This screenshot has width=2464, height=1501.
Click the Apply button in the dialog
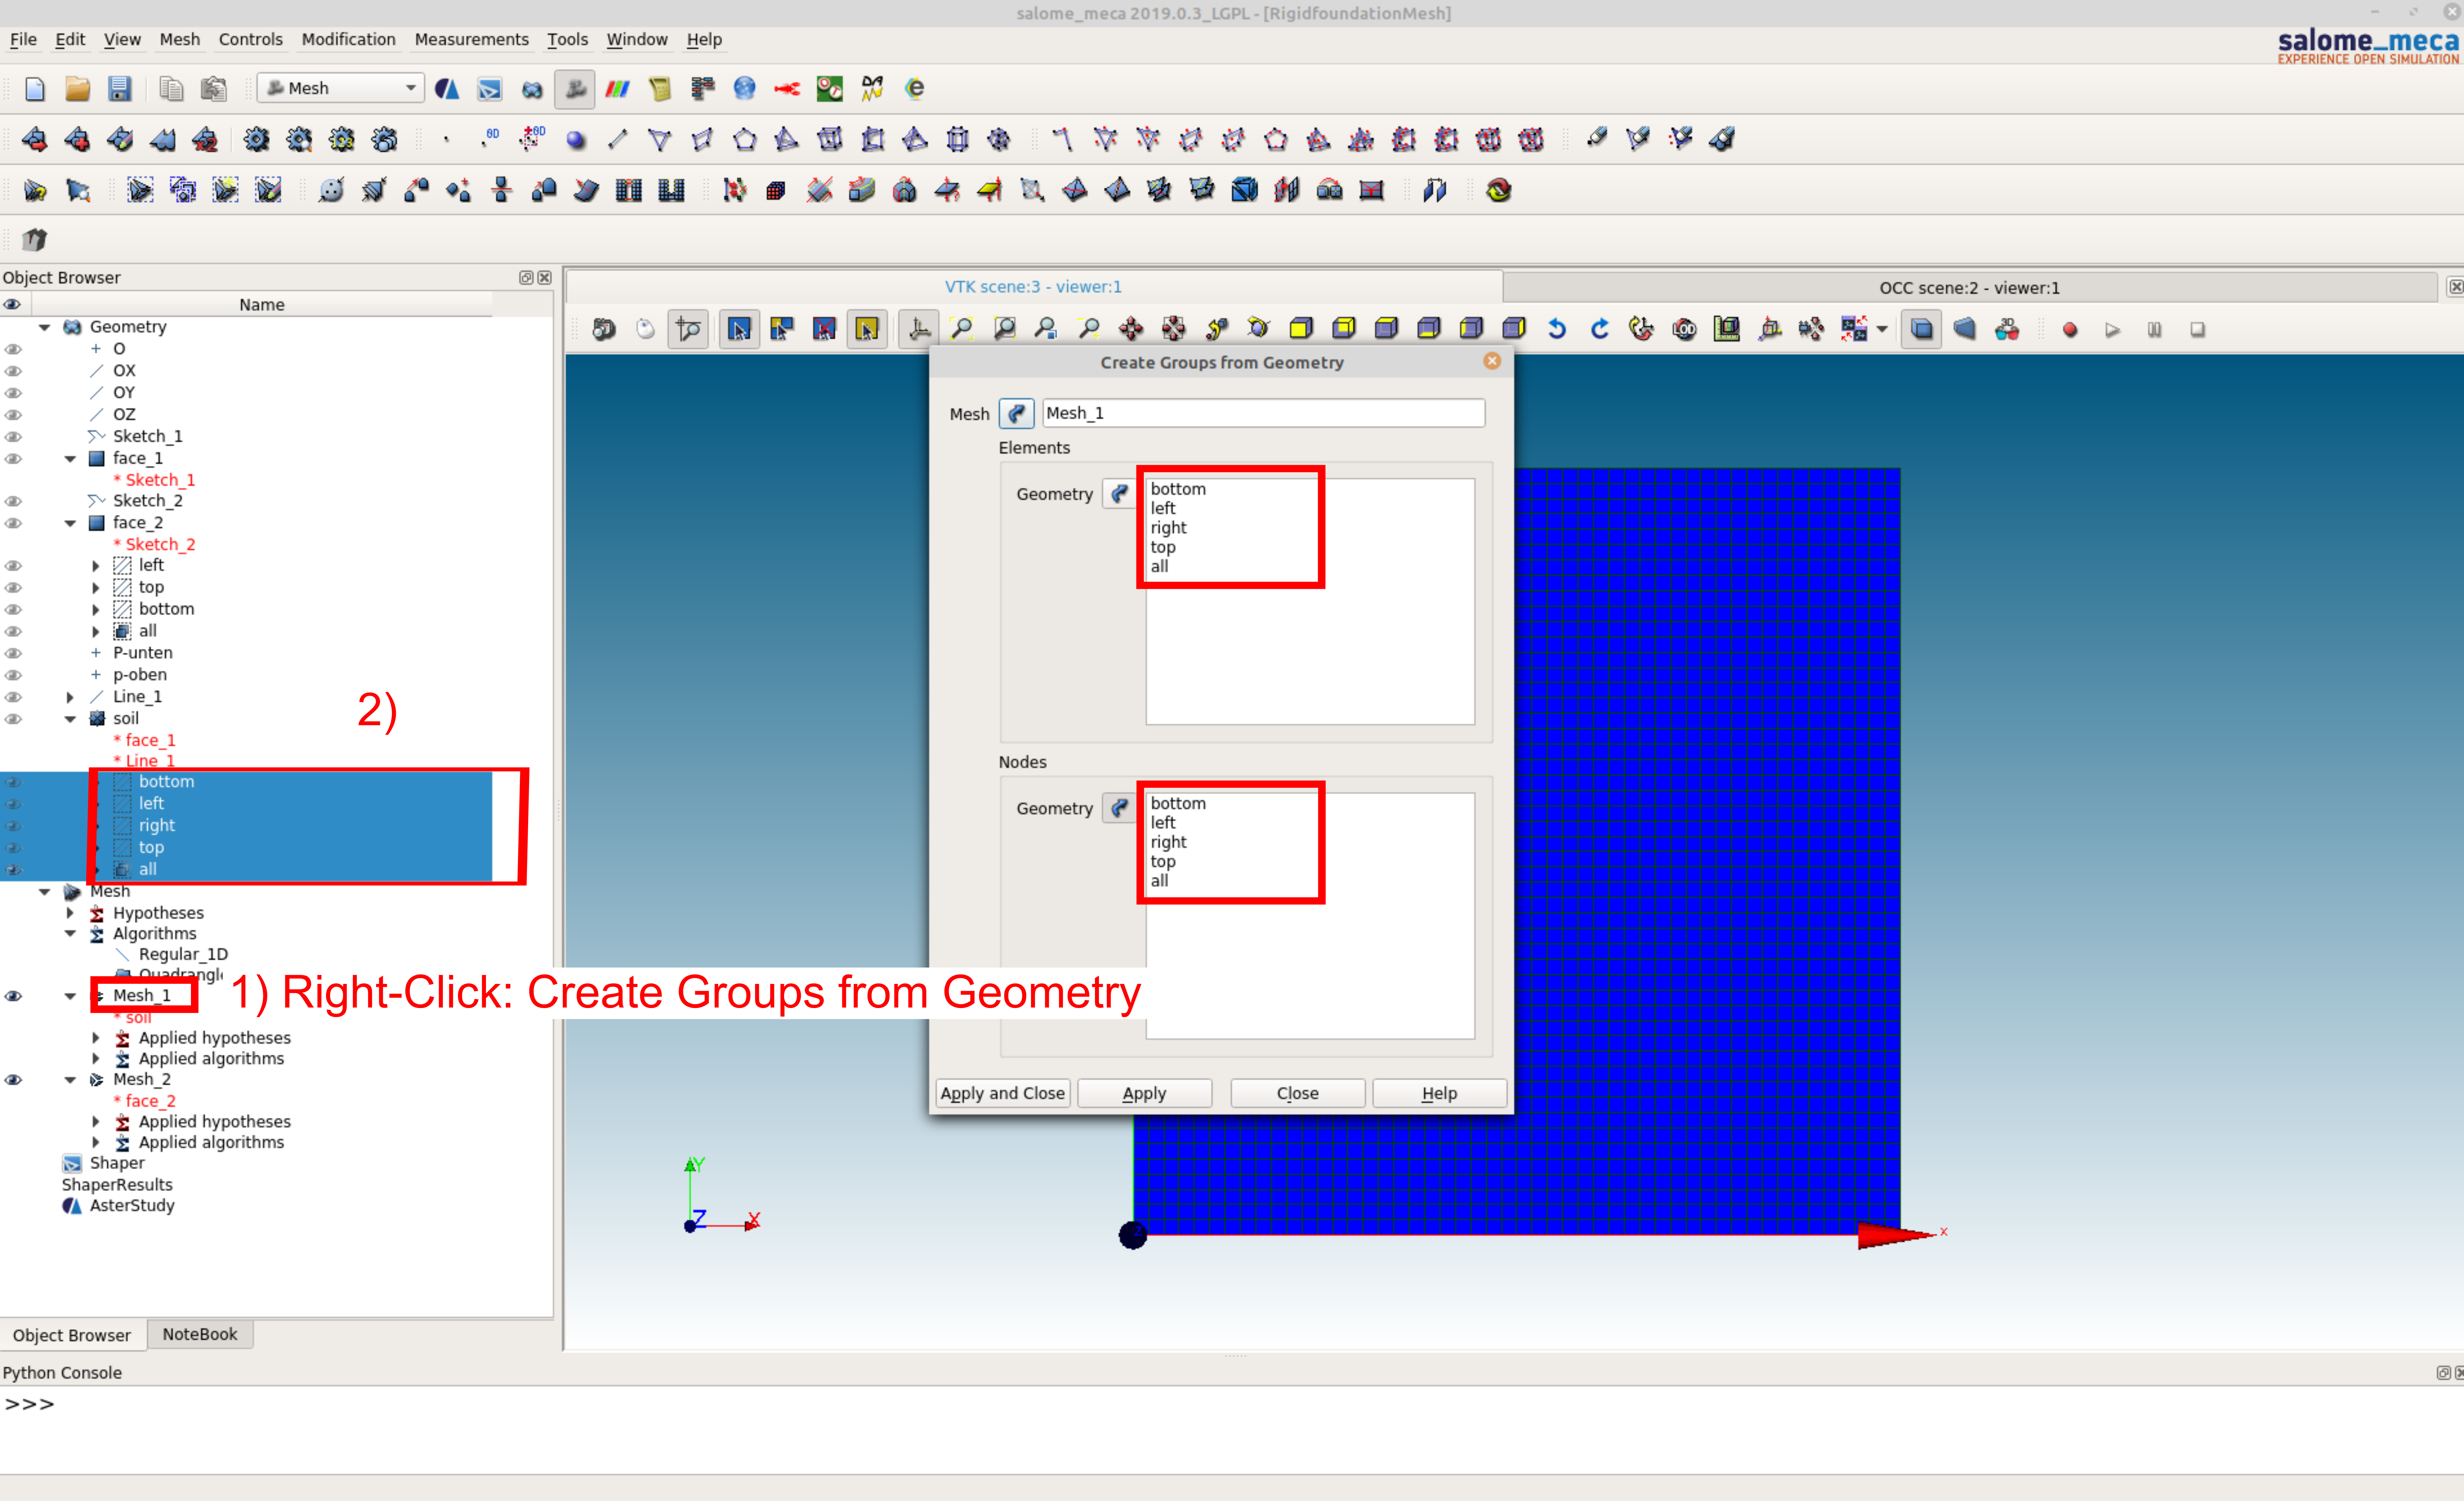pos(1144,1093)
